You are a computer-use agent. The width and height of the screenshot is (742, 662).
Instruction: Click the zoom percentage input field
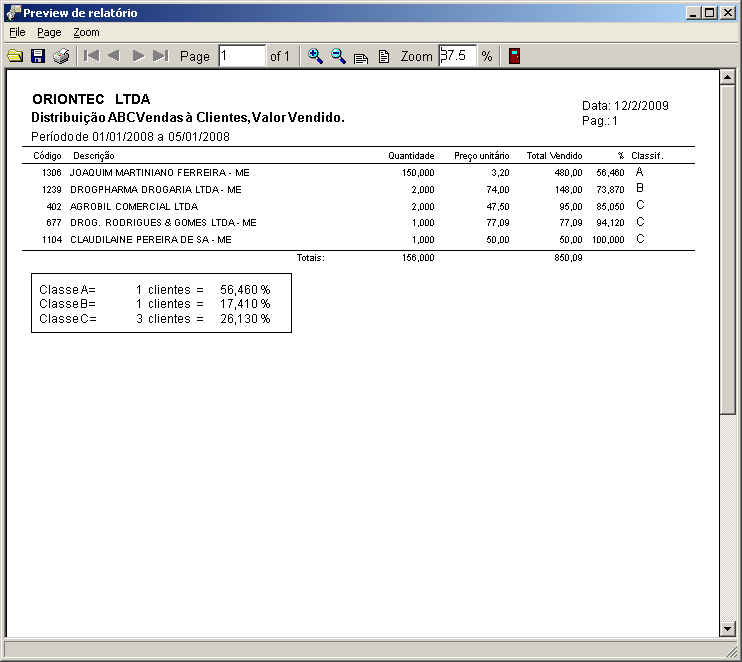pyautogui.click(x=458, y=56)
